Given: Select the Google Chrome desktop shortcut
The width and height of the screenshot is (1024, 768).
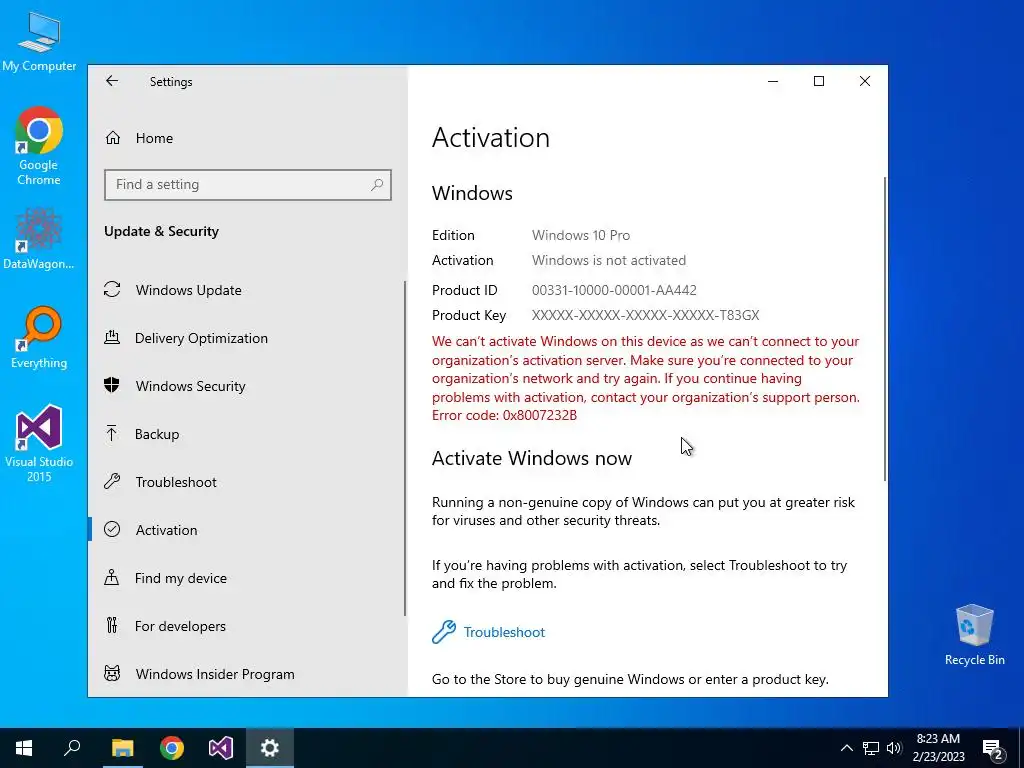Looking at the screenshot, I should click(39, 146).
